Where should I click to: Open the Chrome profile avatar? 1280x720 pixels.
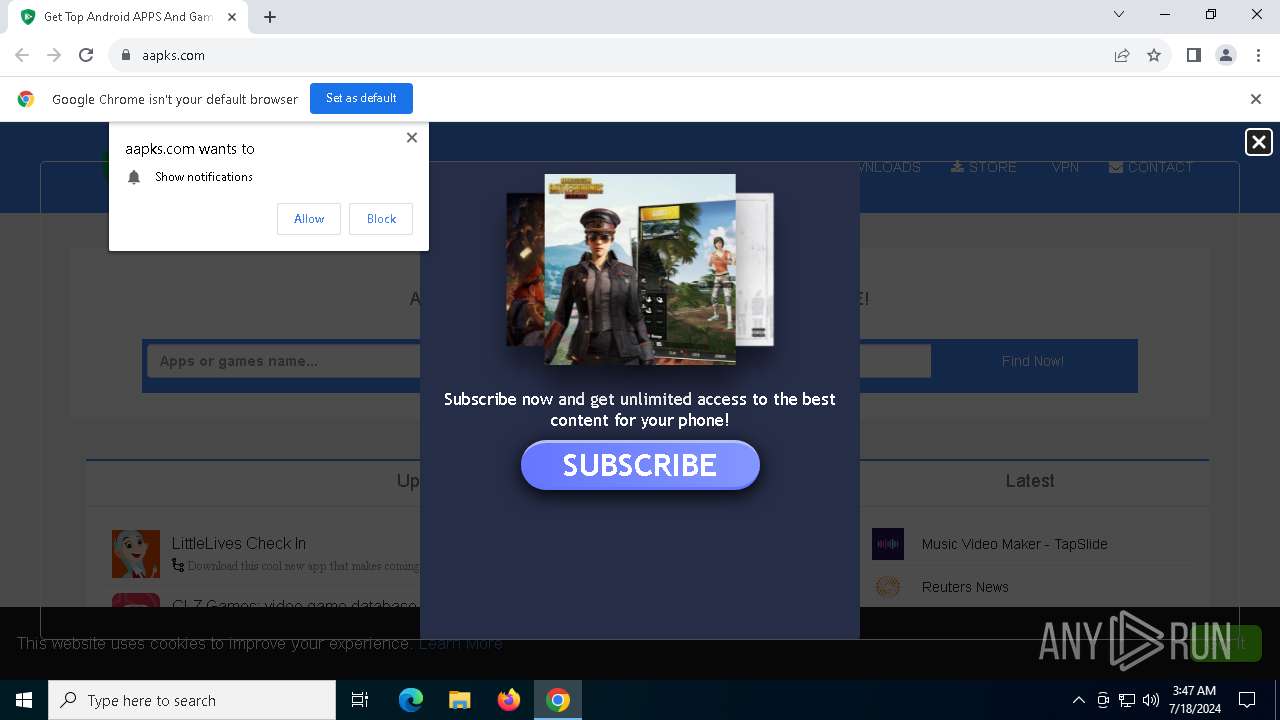tap(1226, 55)
